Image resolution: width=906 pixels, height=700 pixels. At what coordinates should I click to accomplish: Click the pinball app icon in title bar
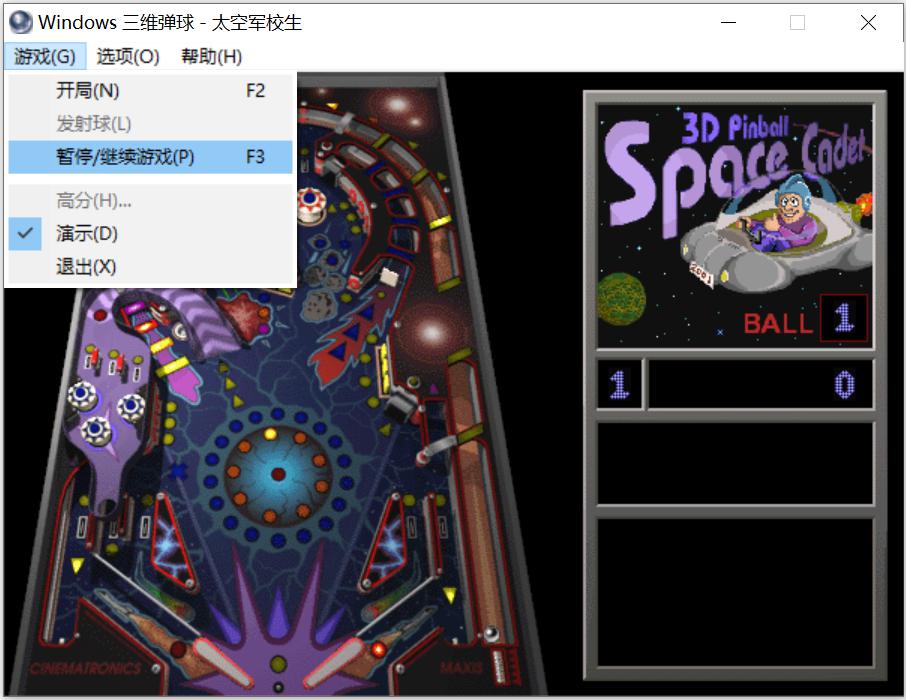(x=21, y=23)
